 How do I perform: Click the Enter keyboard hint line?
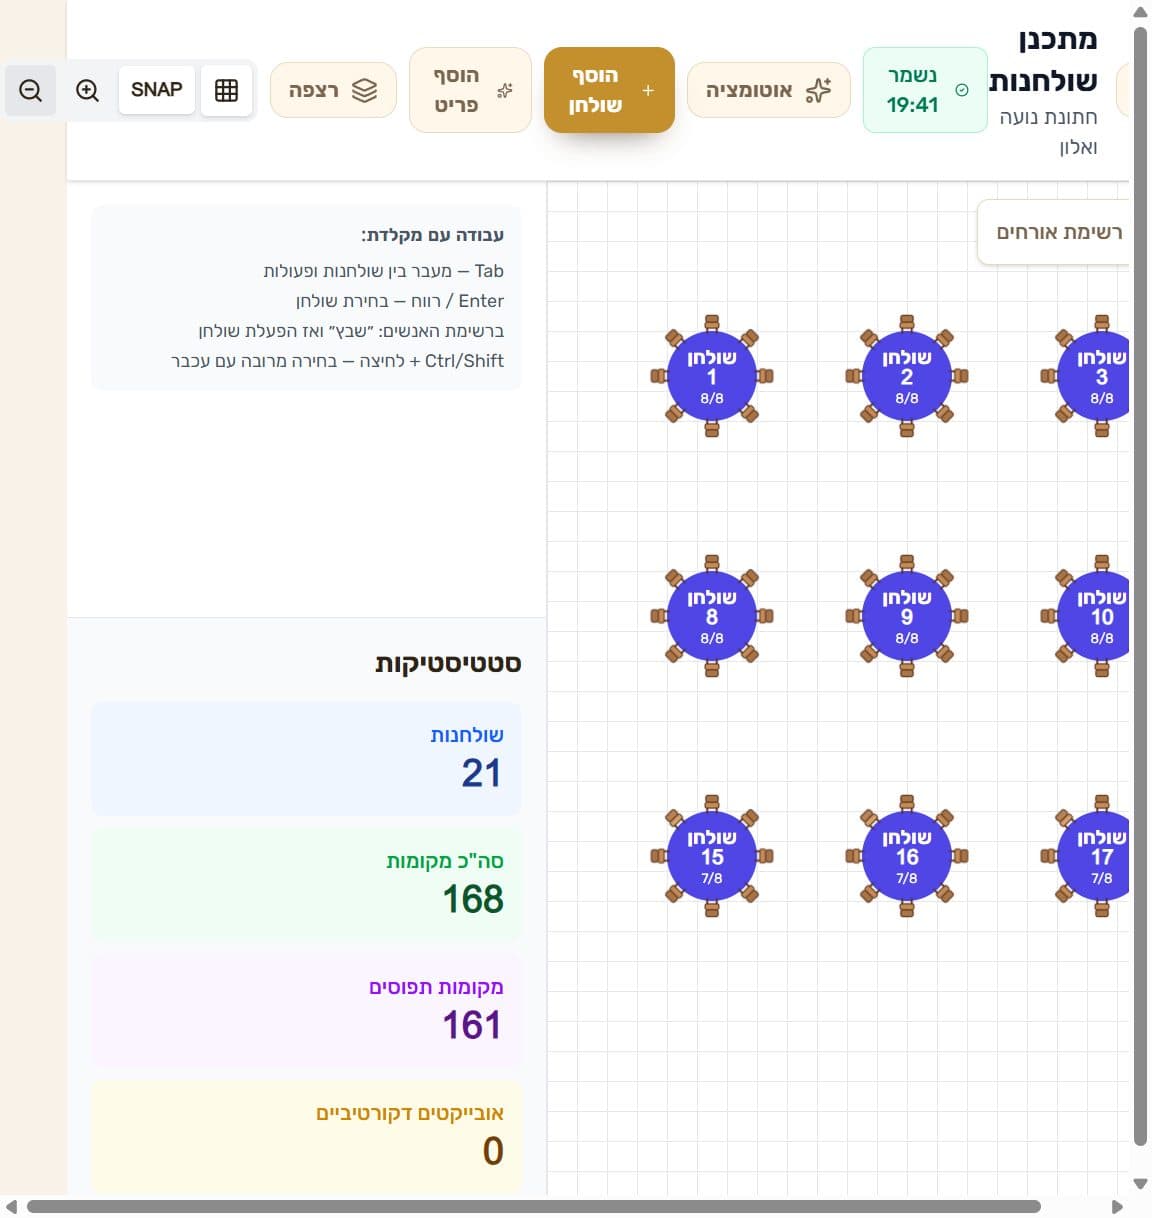(399, 301)
